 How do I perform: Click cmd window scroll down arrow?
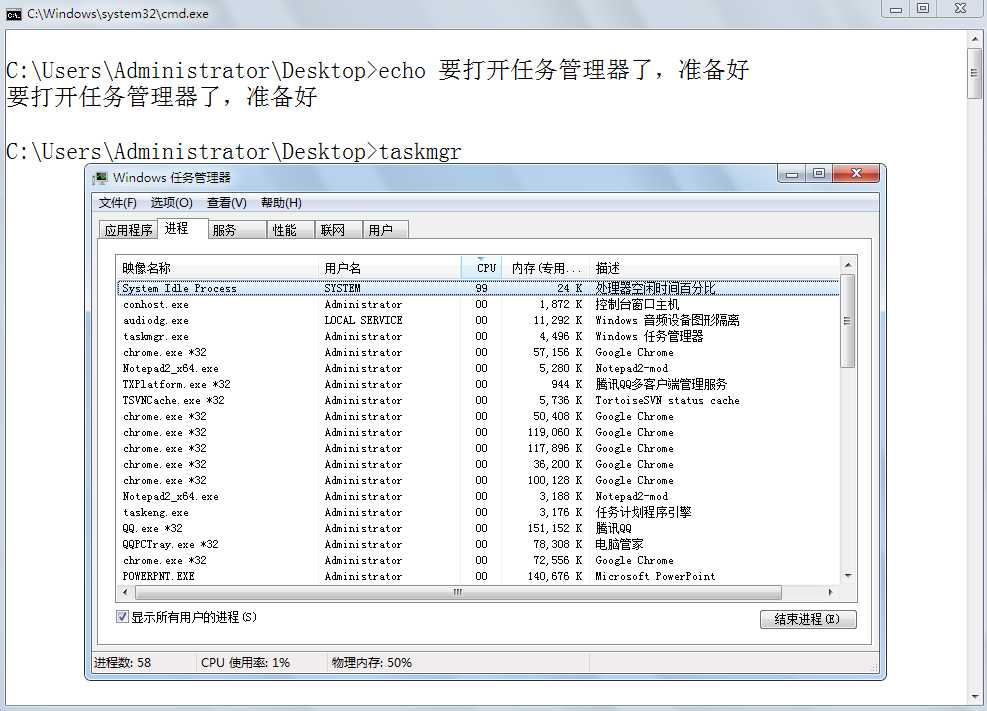(x=974, y=697)
